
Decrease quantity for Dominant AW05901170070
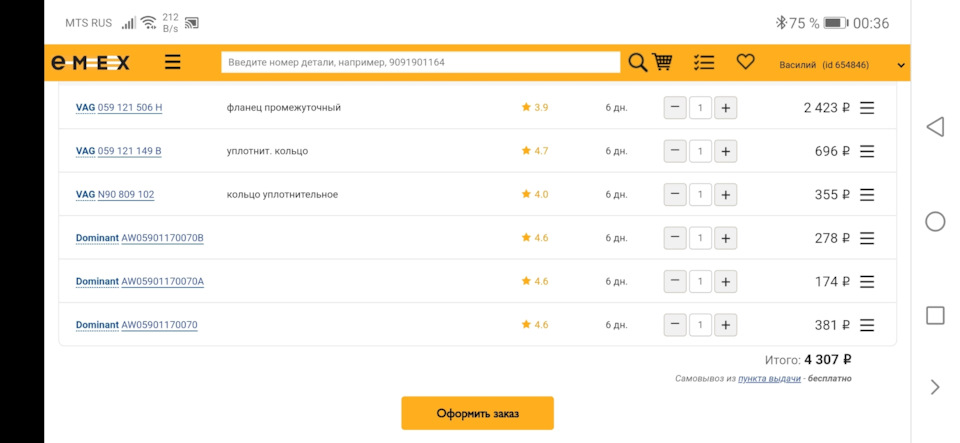[x=675, y=324]
